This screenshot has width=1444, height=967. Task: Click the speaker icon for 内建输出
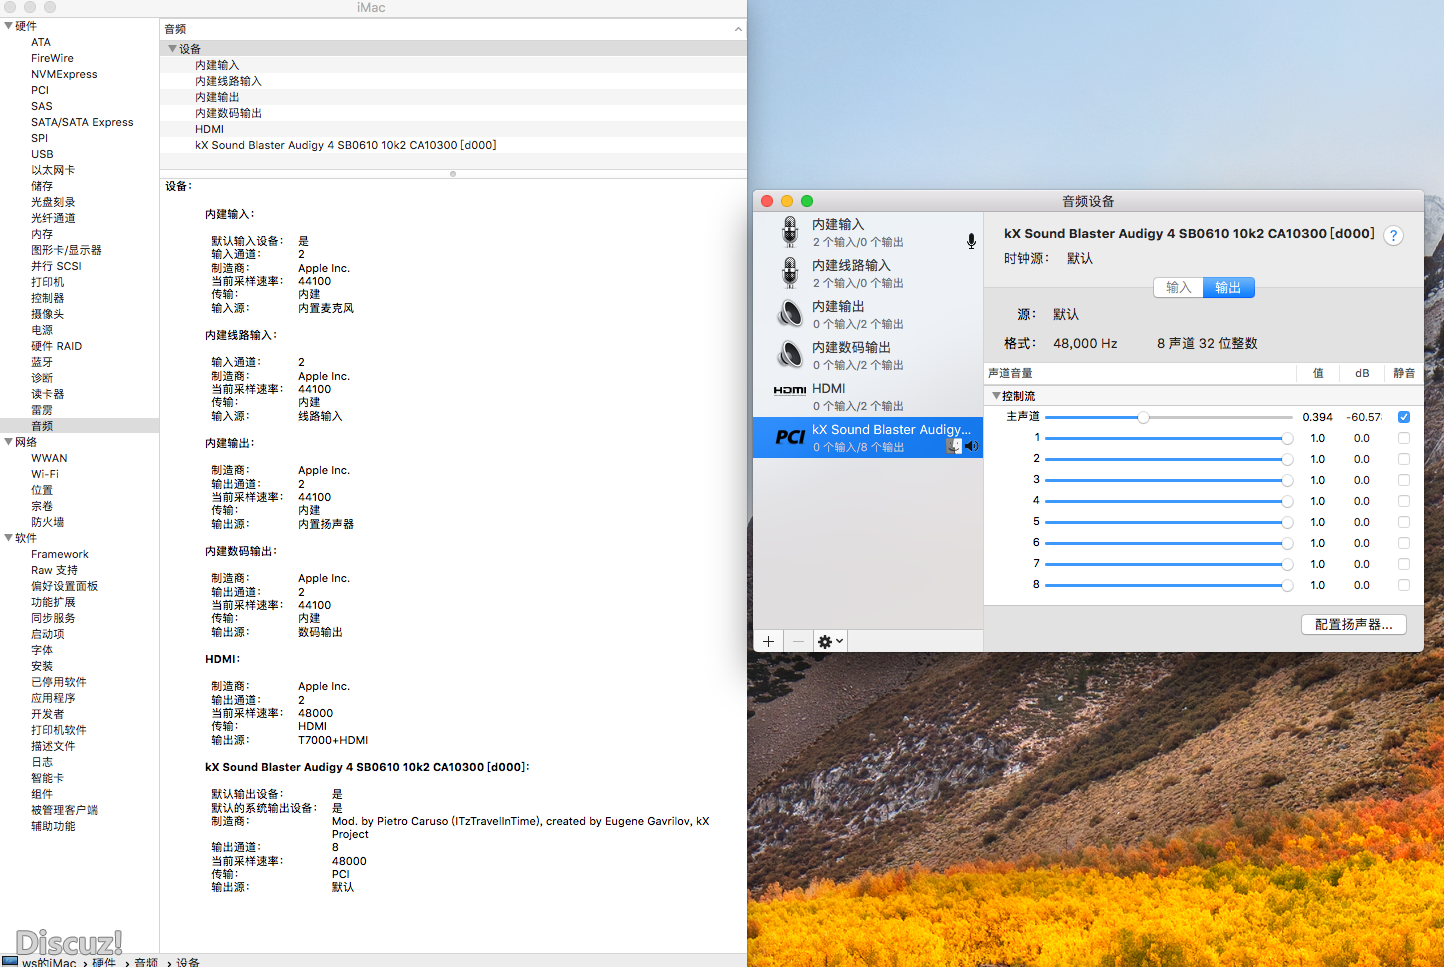pos(790,314)
